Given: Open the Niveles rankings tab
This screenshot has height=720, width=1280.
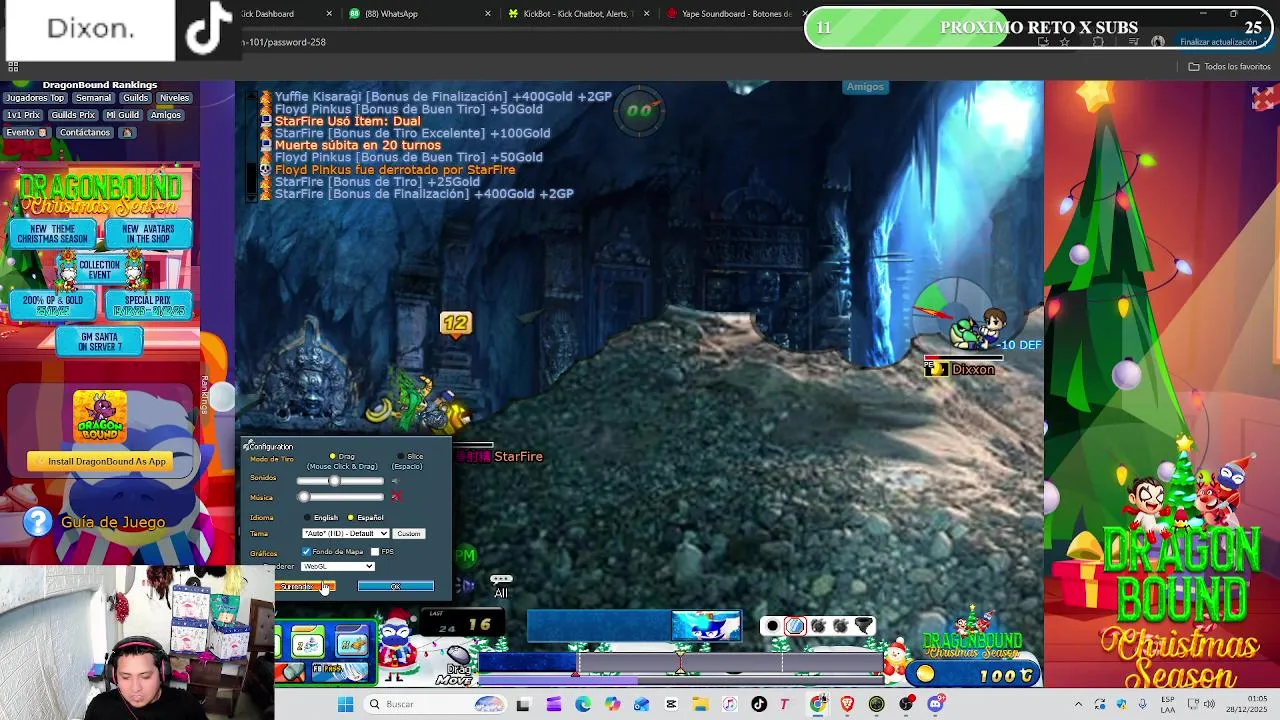Looking at the screenshot, I should [174, 98].
